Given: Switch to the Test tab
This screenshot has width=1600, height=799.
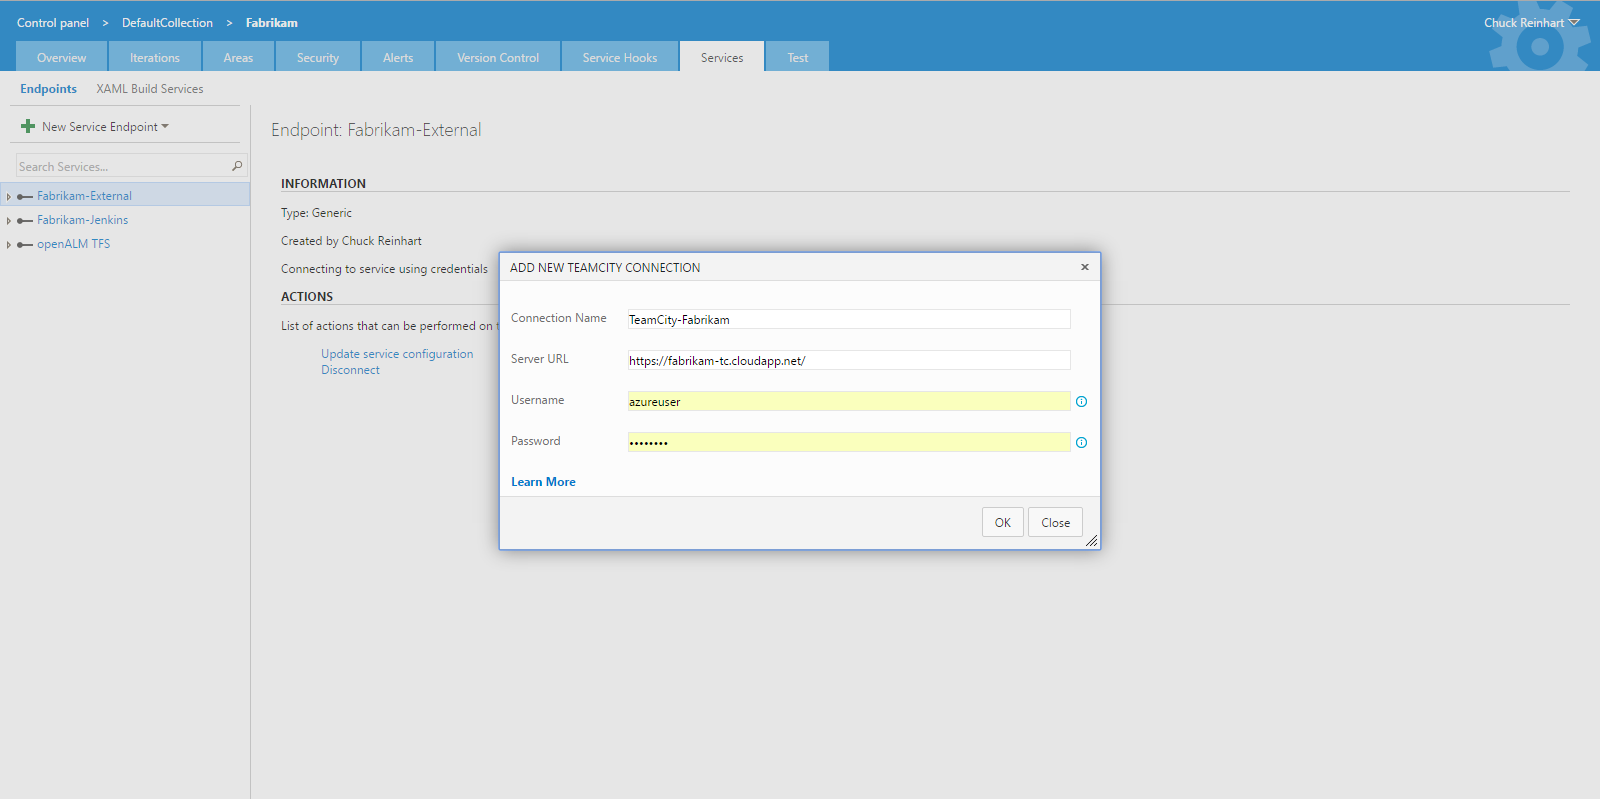Looking at the screenshot, I should click(x=798, y=57).
